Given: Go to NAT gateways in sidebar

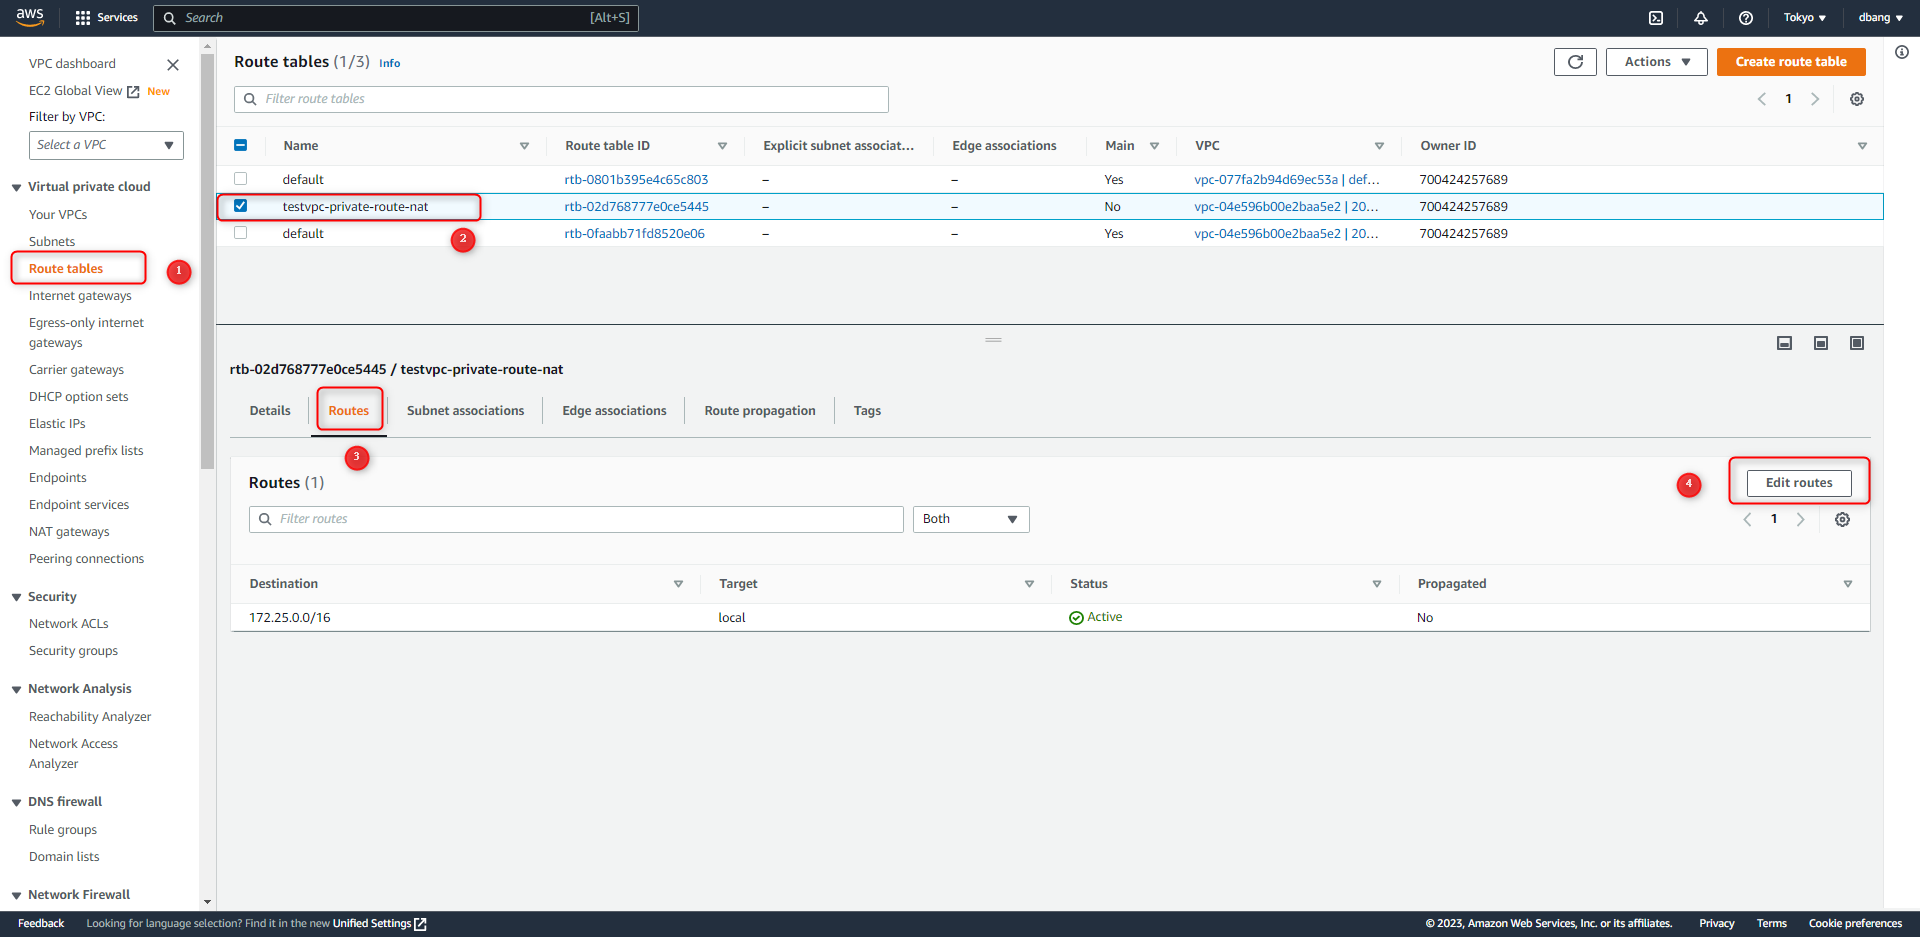Looking at the screenshot, I should [x=69, y=532].
